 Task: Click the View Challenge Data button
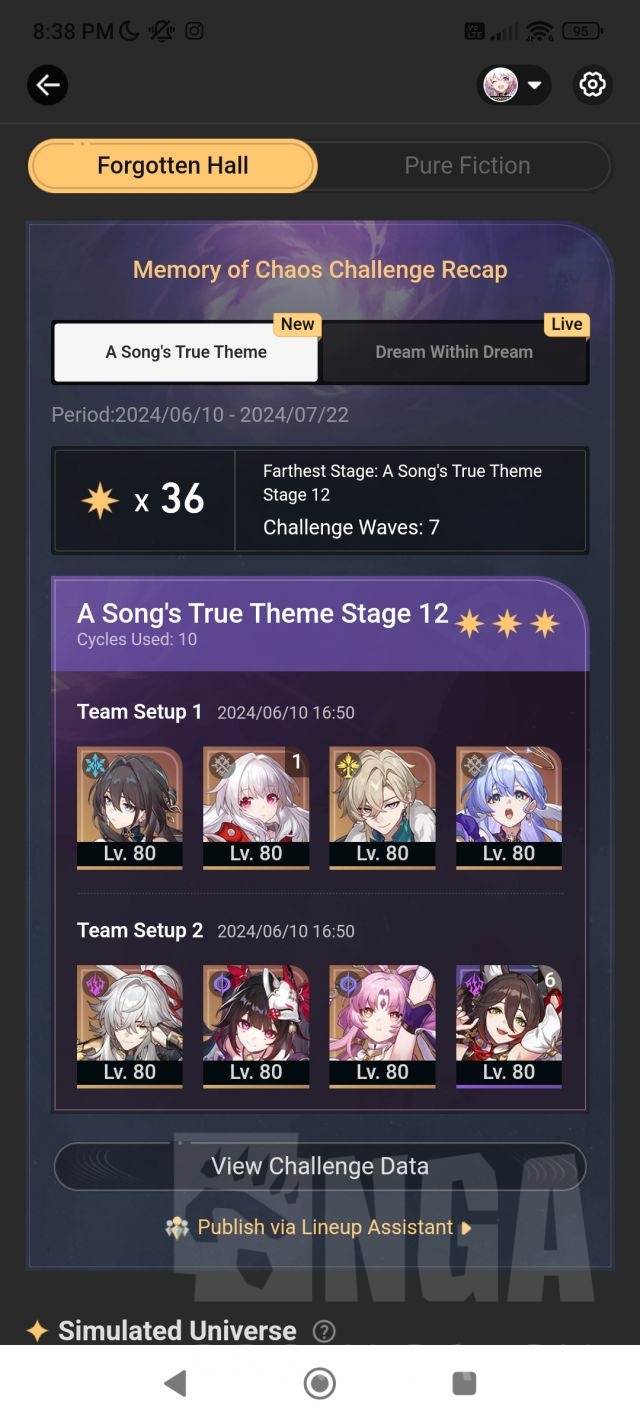tap(320, 1166)
